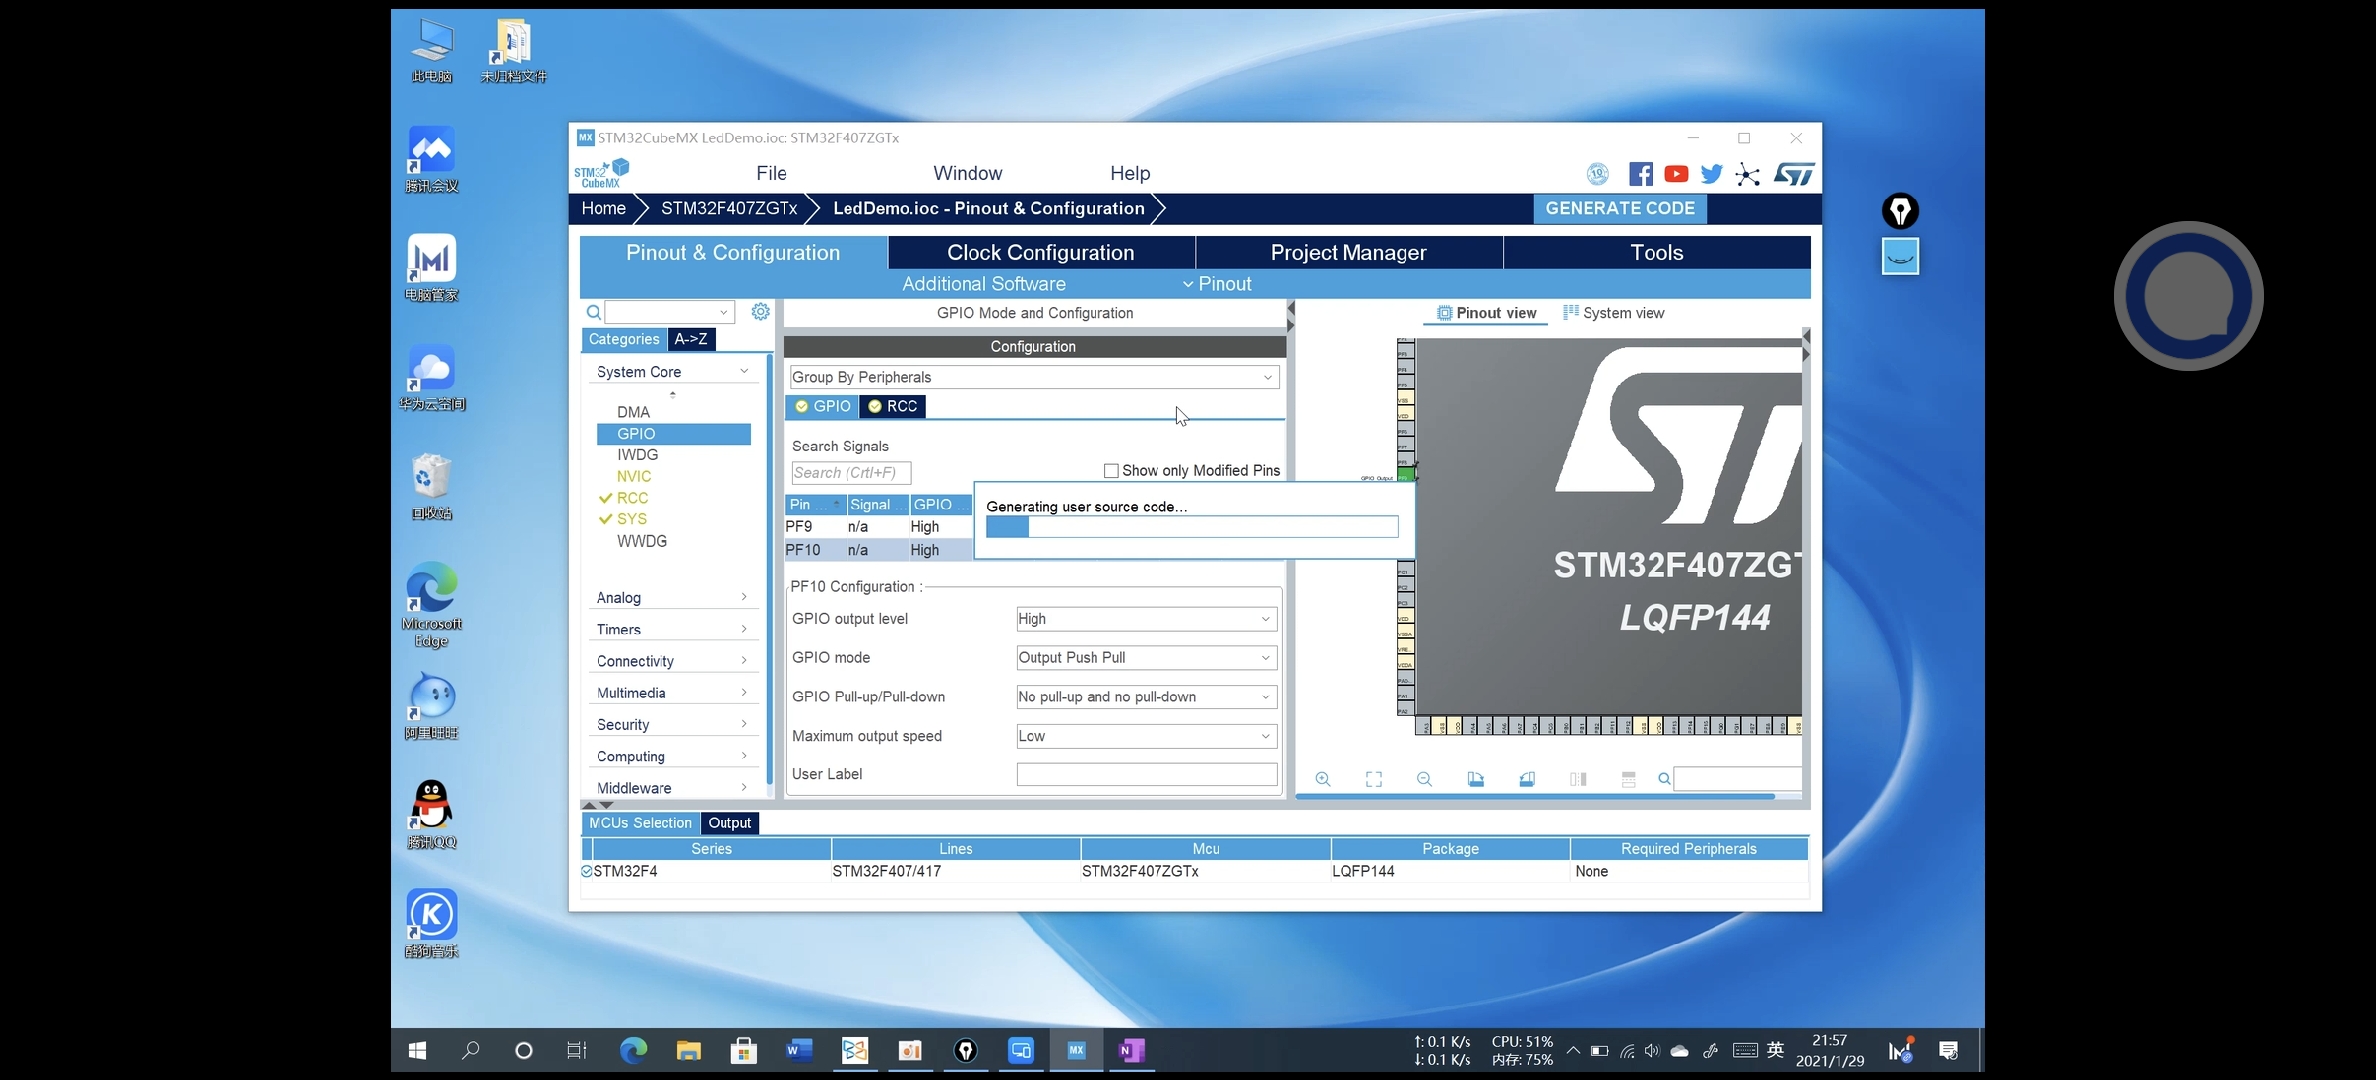The image size is (2376, 1080).
Task: Click the ST logo icon
Action: pyautogui.click(x=1794, y=174)
